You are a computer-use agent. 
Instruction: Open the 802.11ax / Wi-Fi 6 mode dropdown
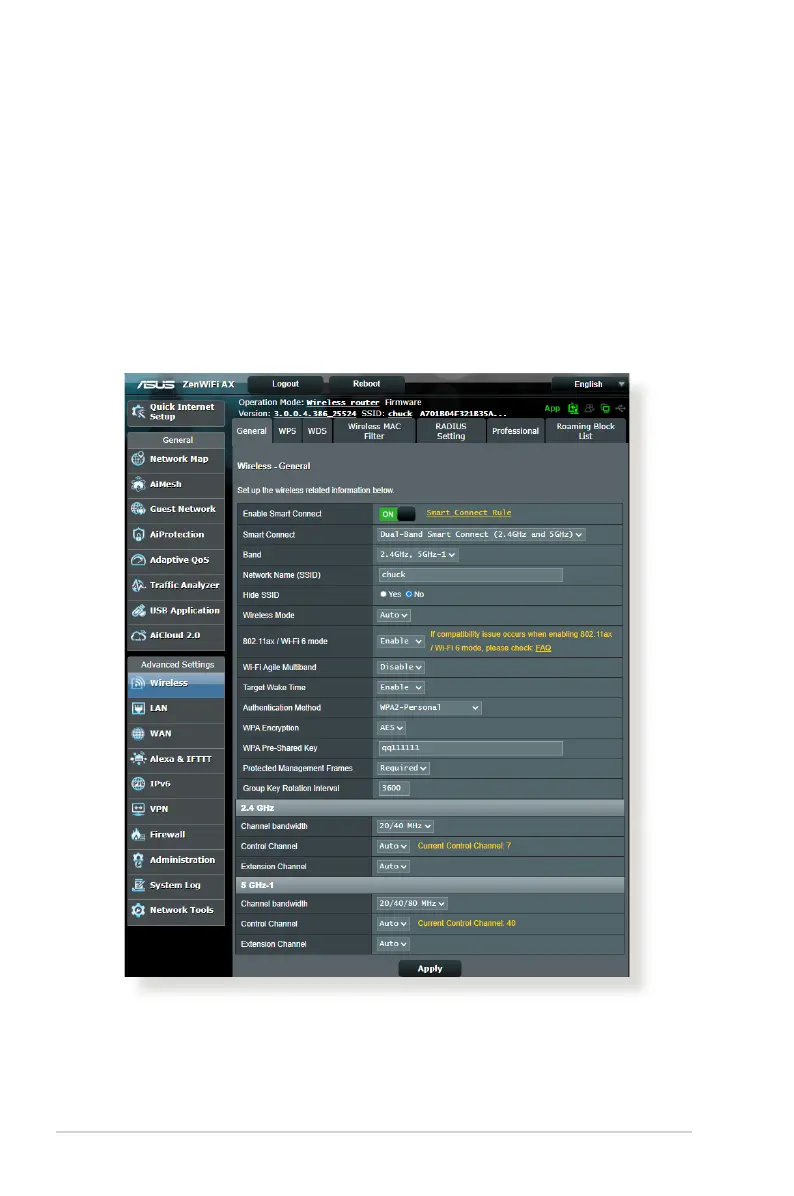pos(400,641)
